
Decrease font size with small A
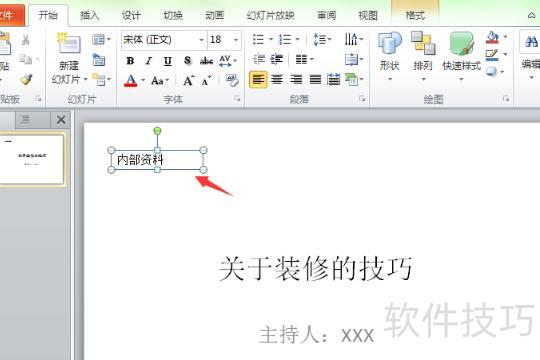tap(206, 81)
